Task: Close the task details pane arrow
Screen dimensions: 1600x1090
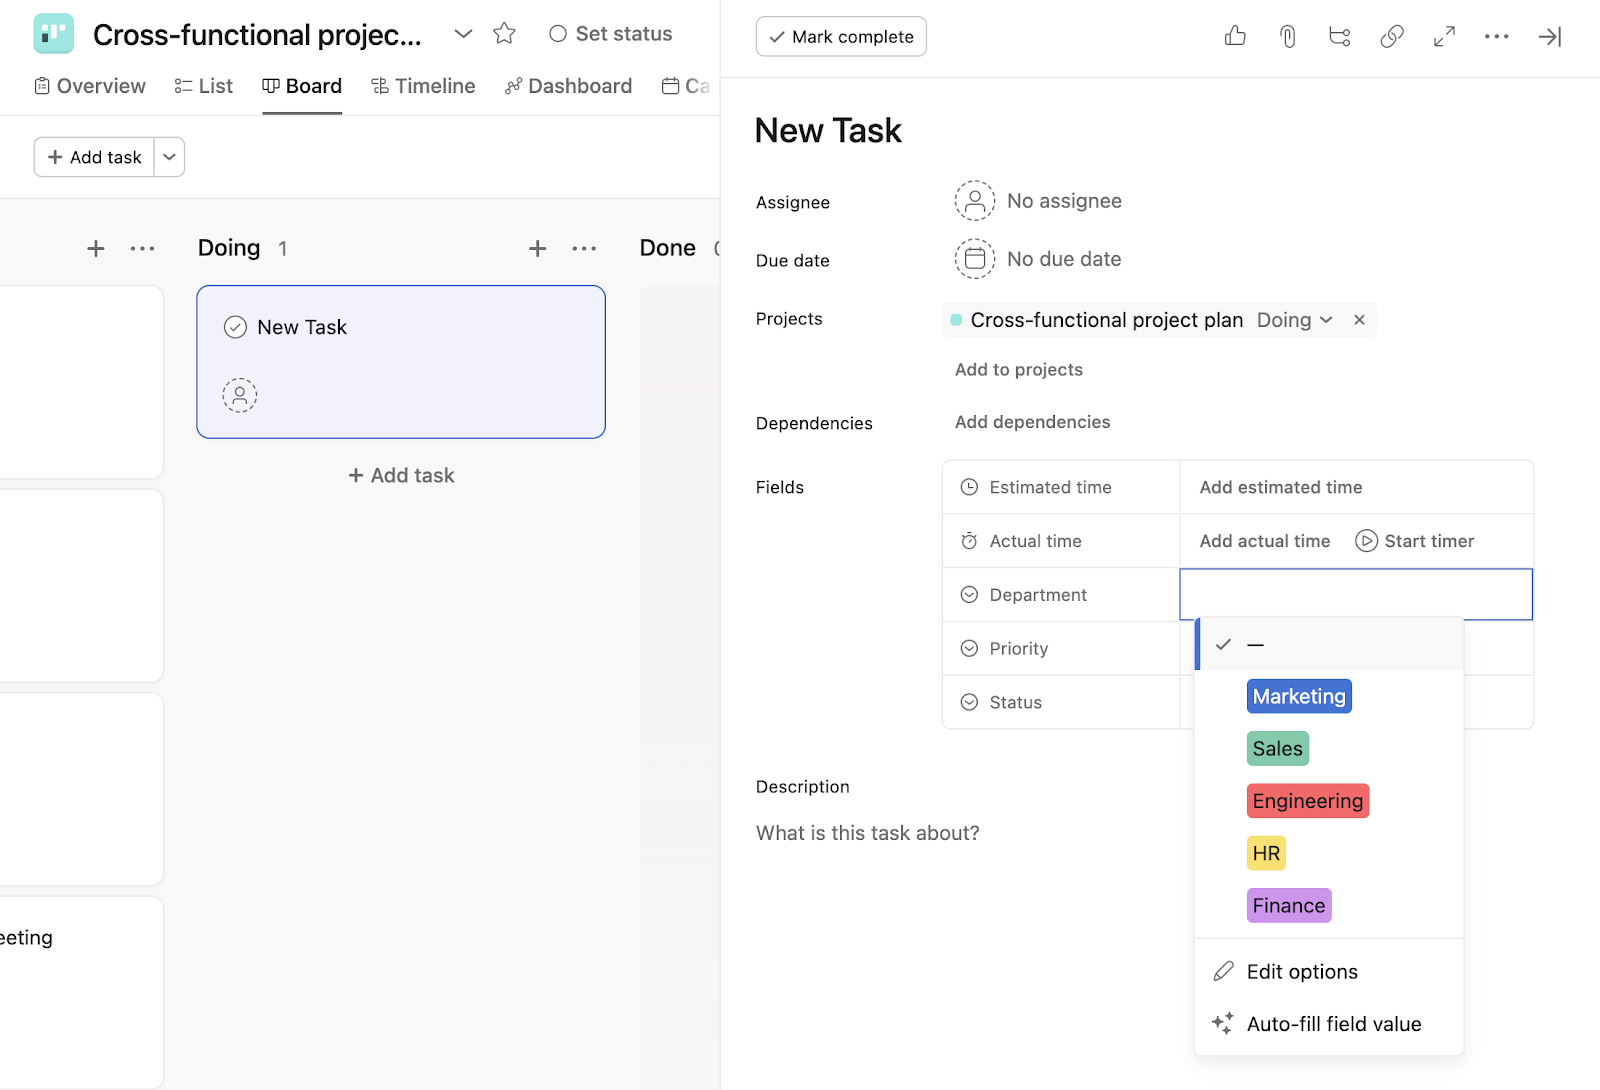Action: point(1549,37)
